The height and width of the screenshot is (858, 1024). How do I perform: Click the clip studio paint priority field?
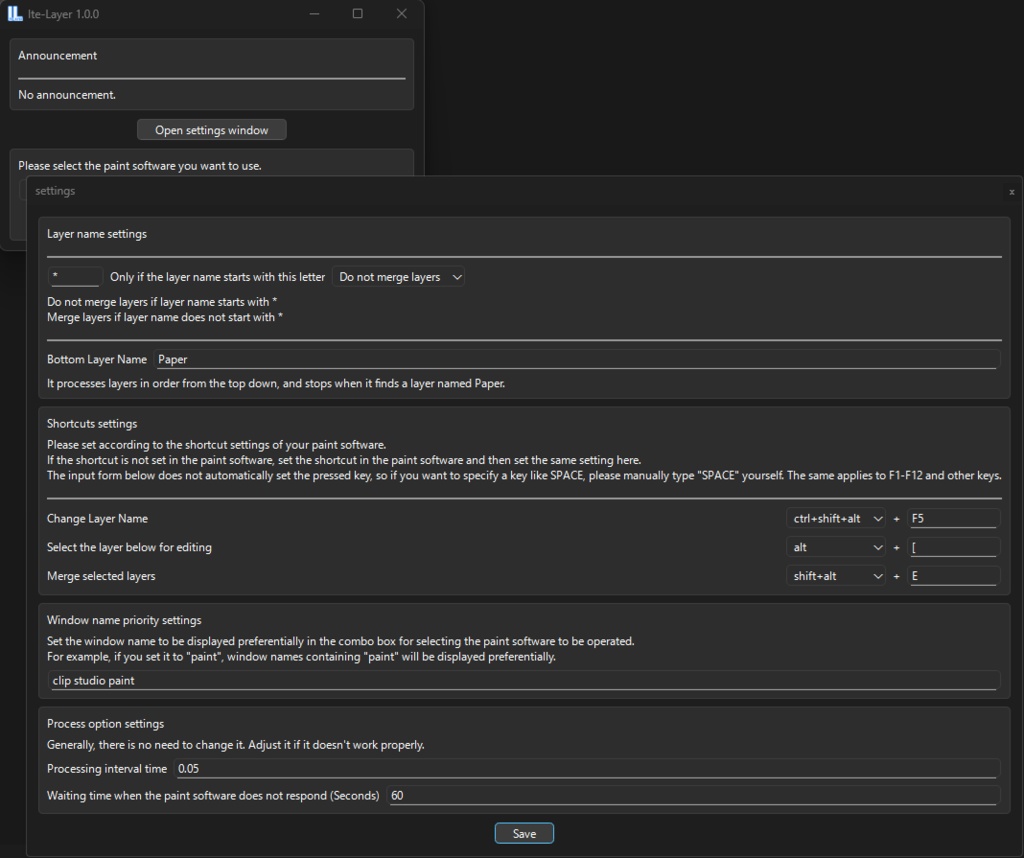524,680
